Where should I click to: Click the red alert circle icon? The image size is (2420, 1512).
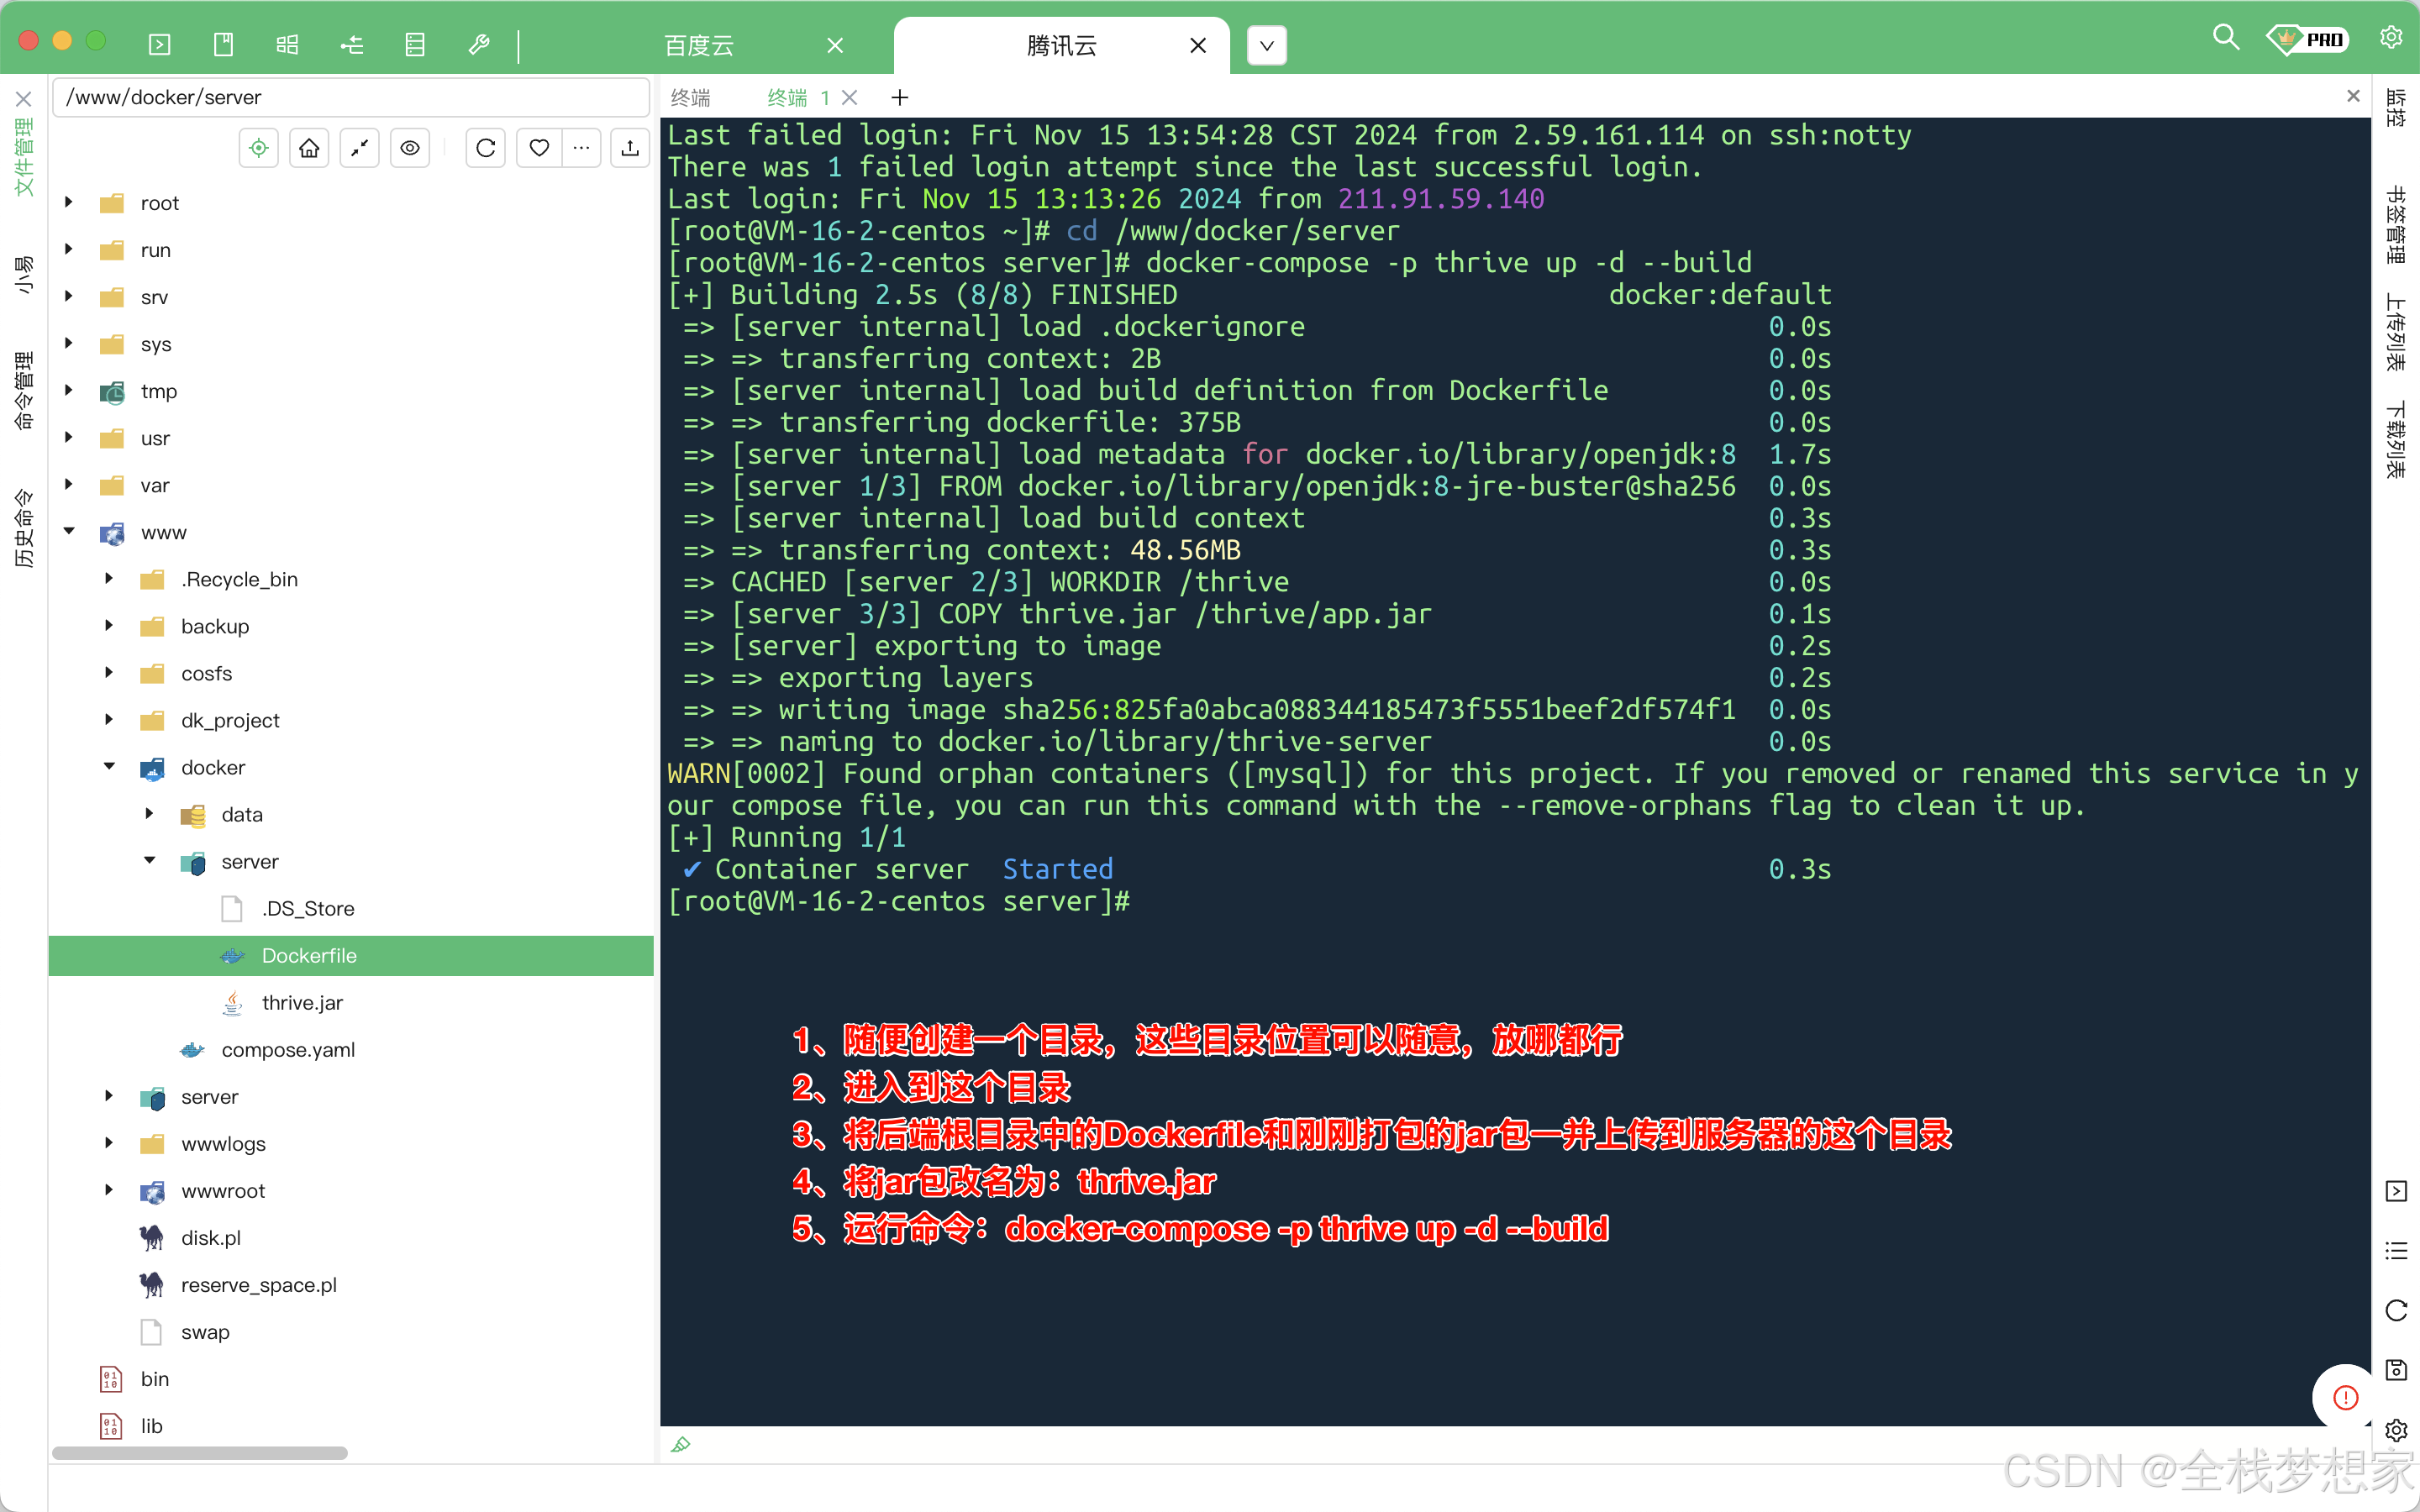point(2345,1397)
